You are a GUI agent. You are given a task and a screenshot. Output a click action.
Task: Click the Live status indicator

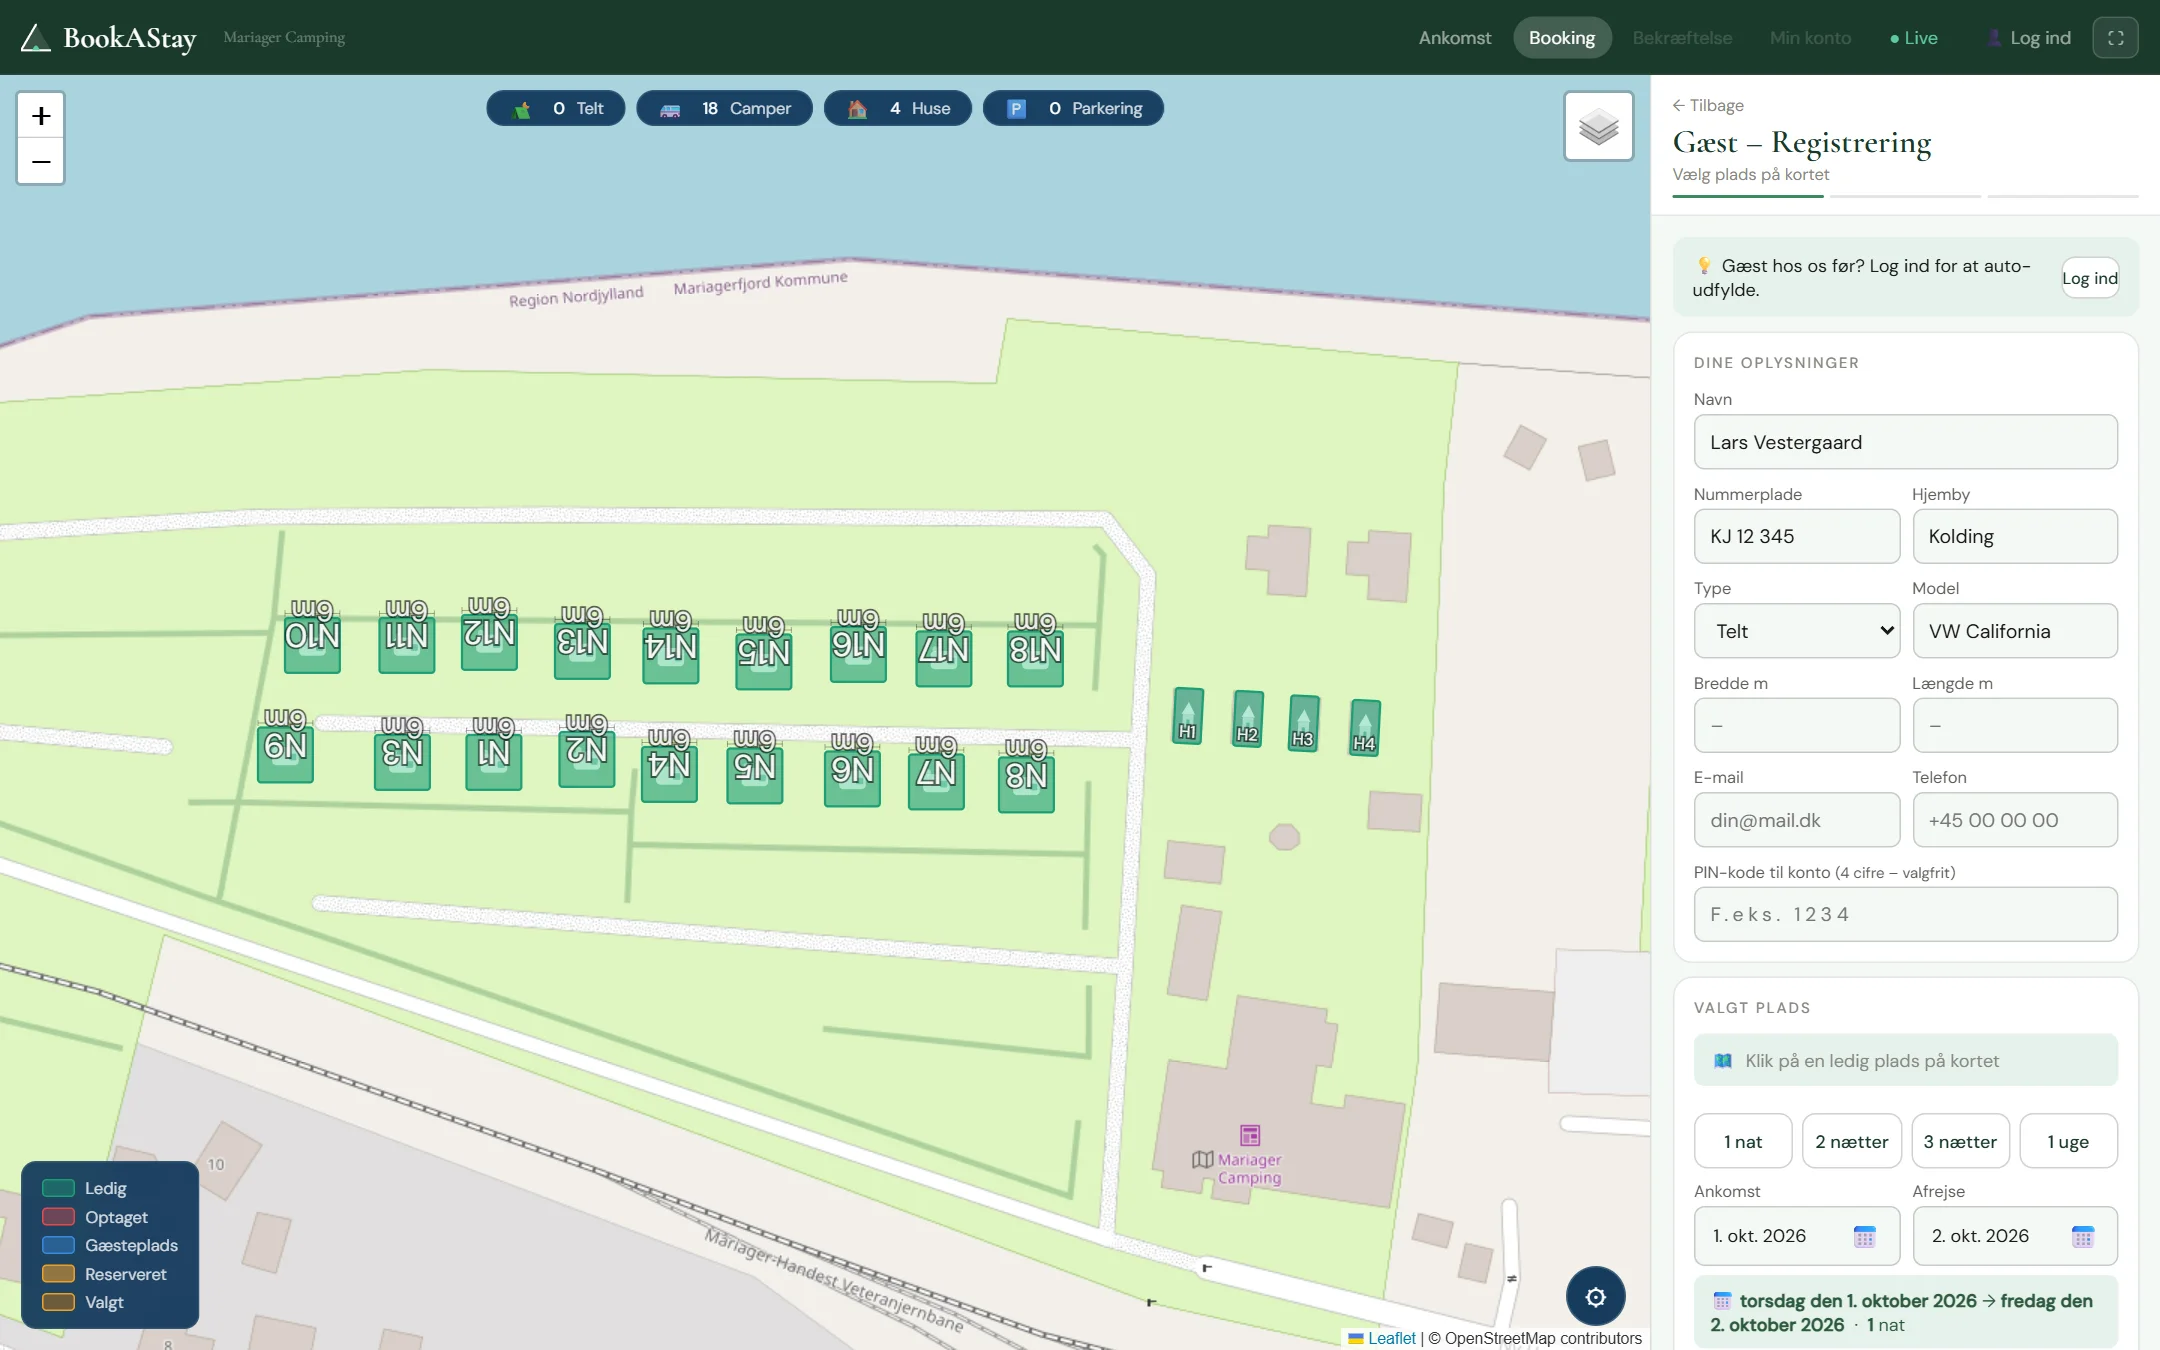click(1914, 38)
